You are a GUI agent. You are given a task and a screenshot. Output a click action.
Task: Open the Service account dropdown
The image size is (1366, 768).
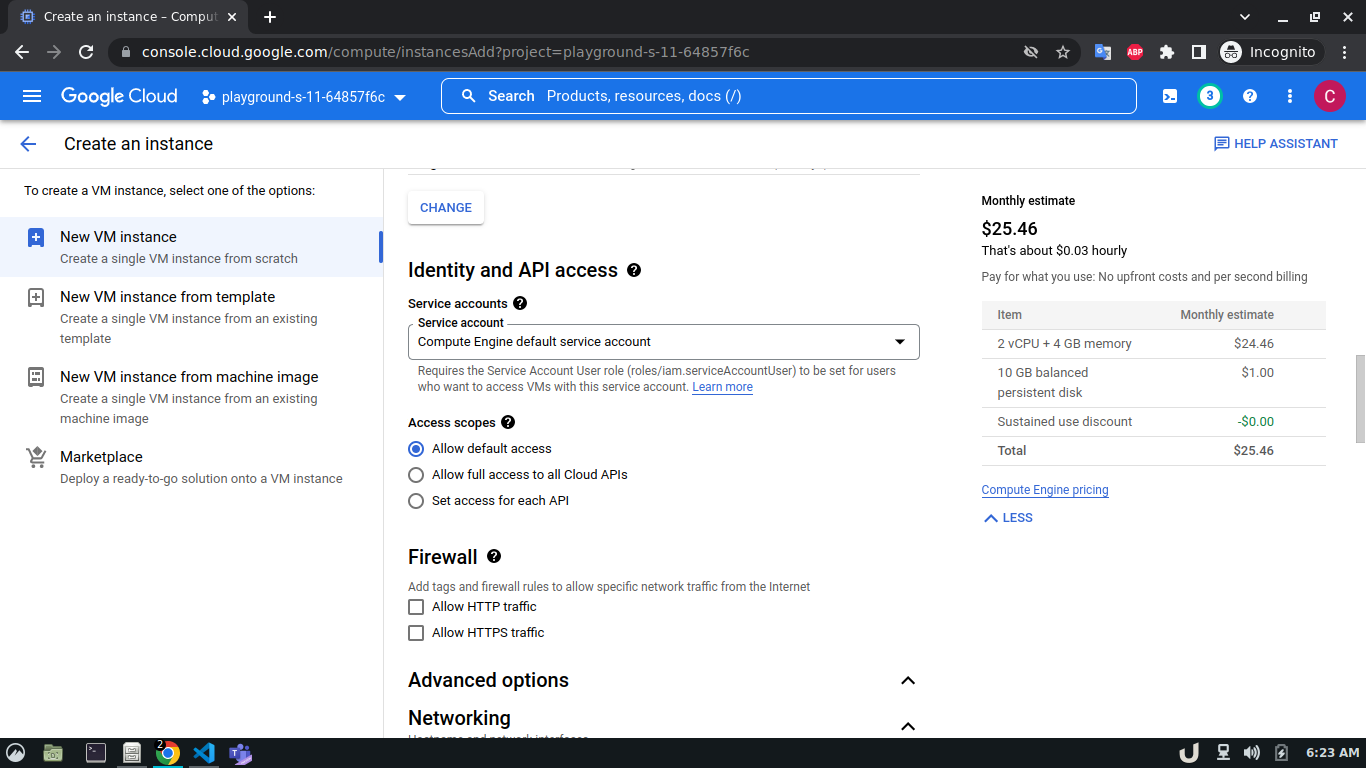click(664, 342)
